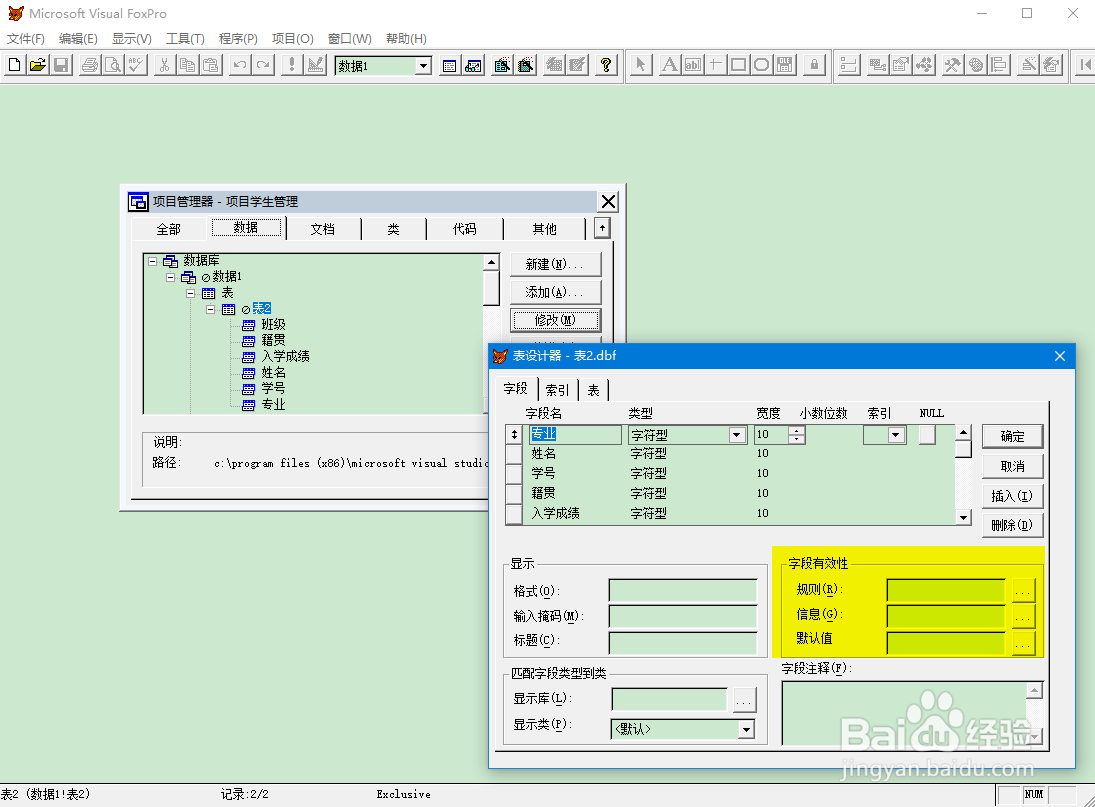Click into the 输入掩码(M) input field
This screenshot has width=1095, height=807.
tap(683, 616)
